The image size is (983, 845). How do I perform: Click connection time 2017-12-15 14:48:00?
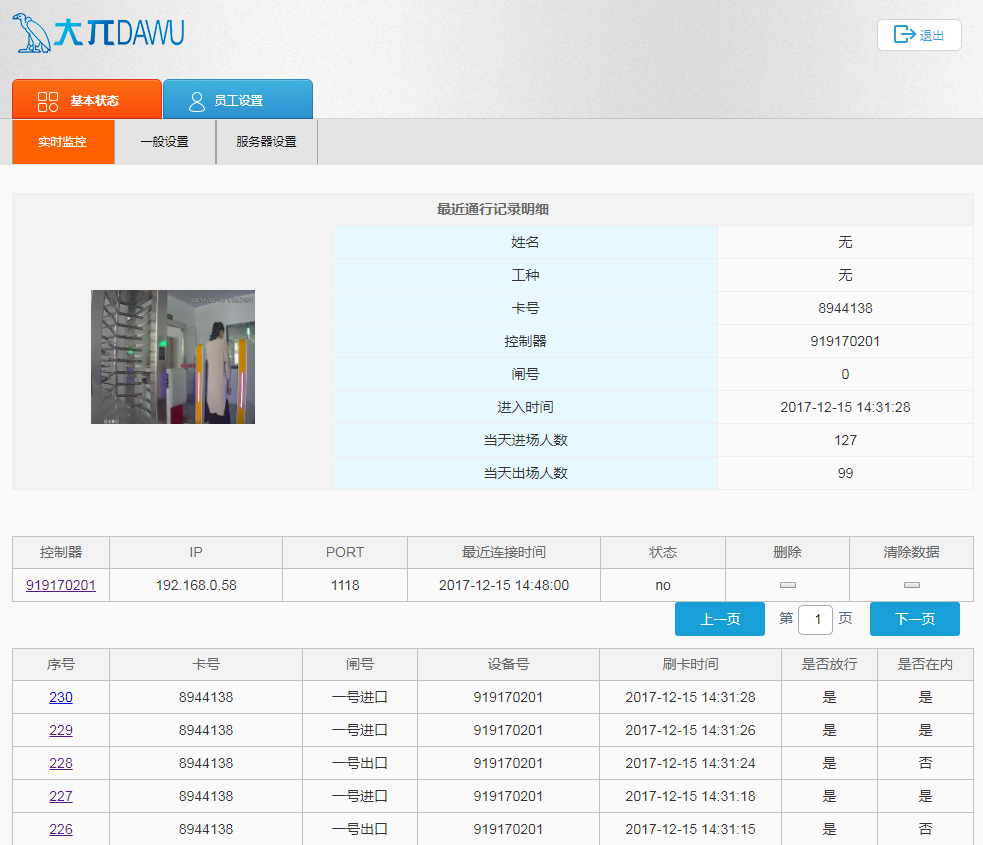click(x=504, y=585)
